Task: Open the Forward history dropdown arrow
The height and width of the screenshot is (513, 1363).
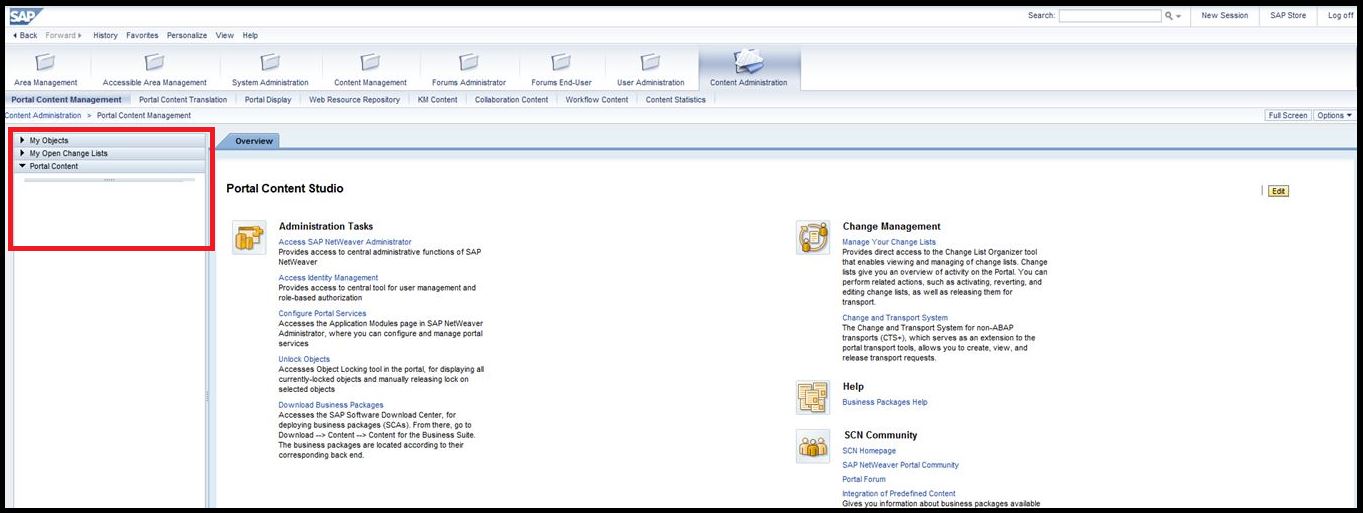Action: tap(80, 35)
